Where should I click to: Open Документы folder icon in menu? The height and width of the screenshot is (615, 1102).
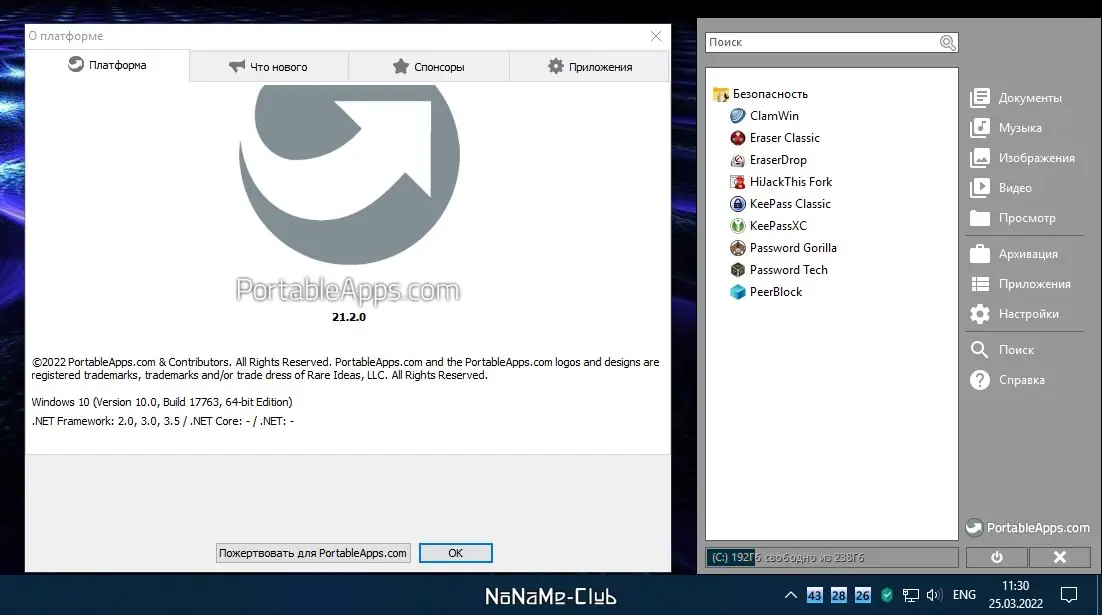980,98
